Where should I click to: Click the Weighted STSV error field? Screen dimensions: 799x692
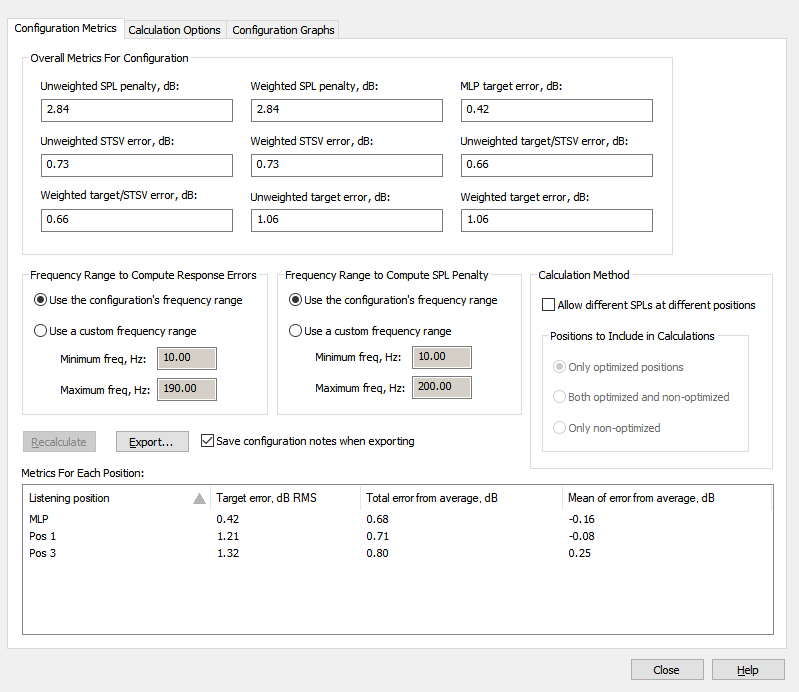click(x=347, y=165)
